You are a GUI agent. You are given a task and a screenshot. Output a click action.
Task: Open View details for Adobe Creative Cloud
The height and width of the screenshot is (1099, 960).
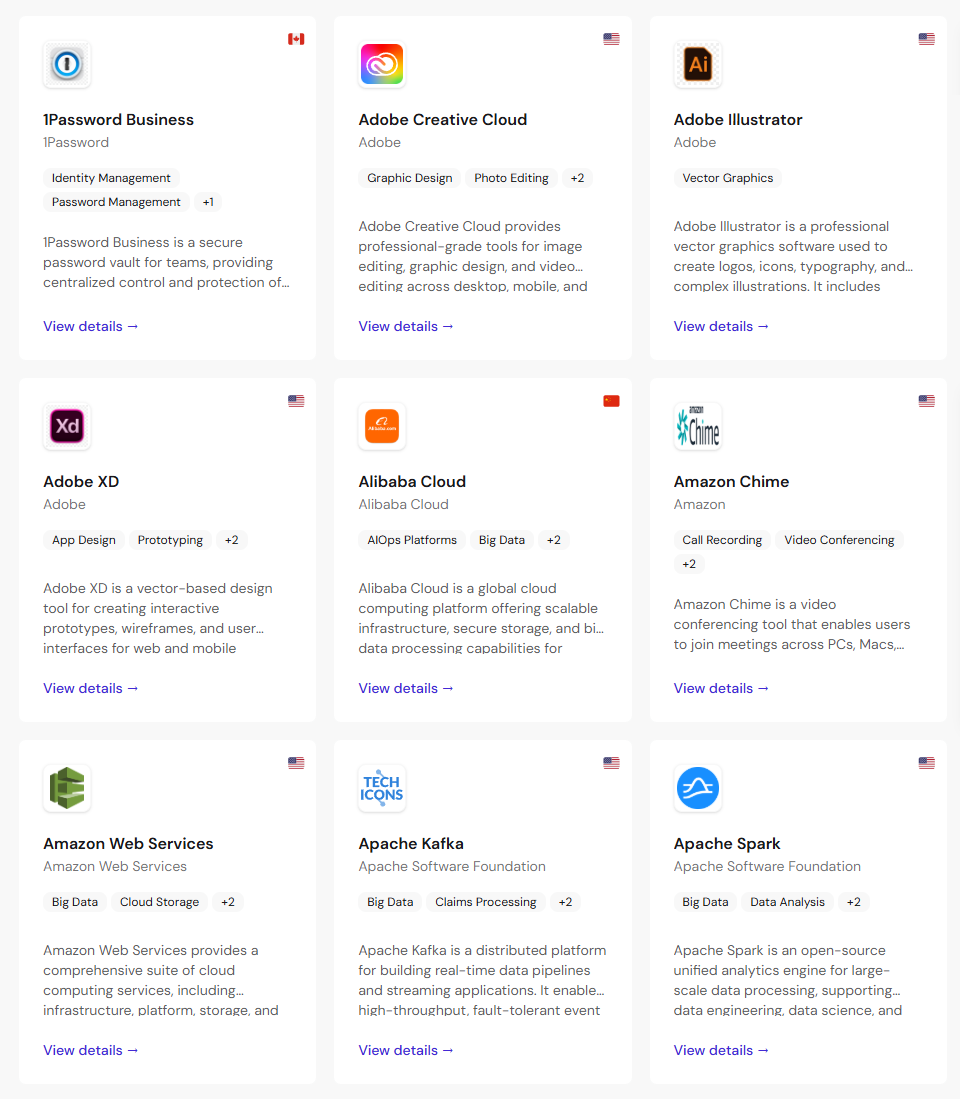tap(406, 327)
